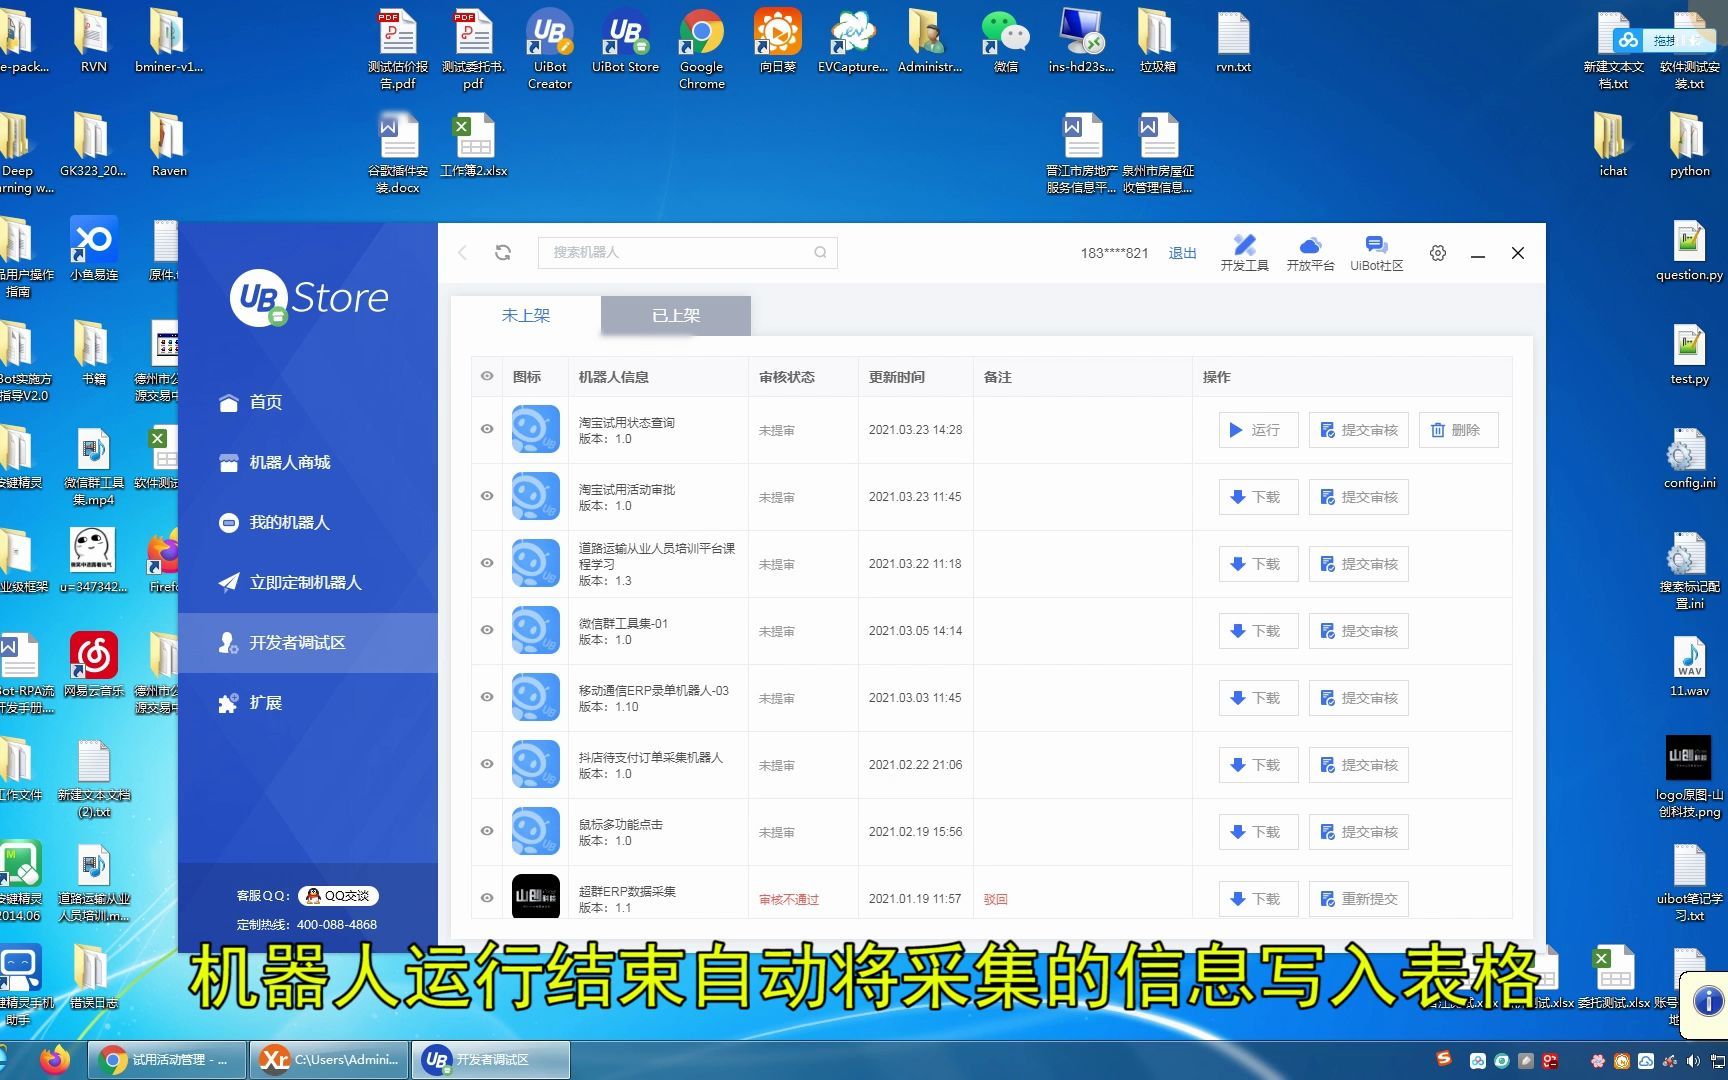
Task: Click the search magnifier icon
Action: coord(820,252)
